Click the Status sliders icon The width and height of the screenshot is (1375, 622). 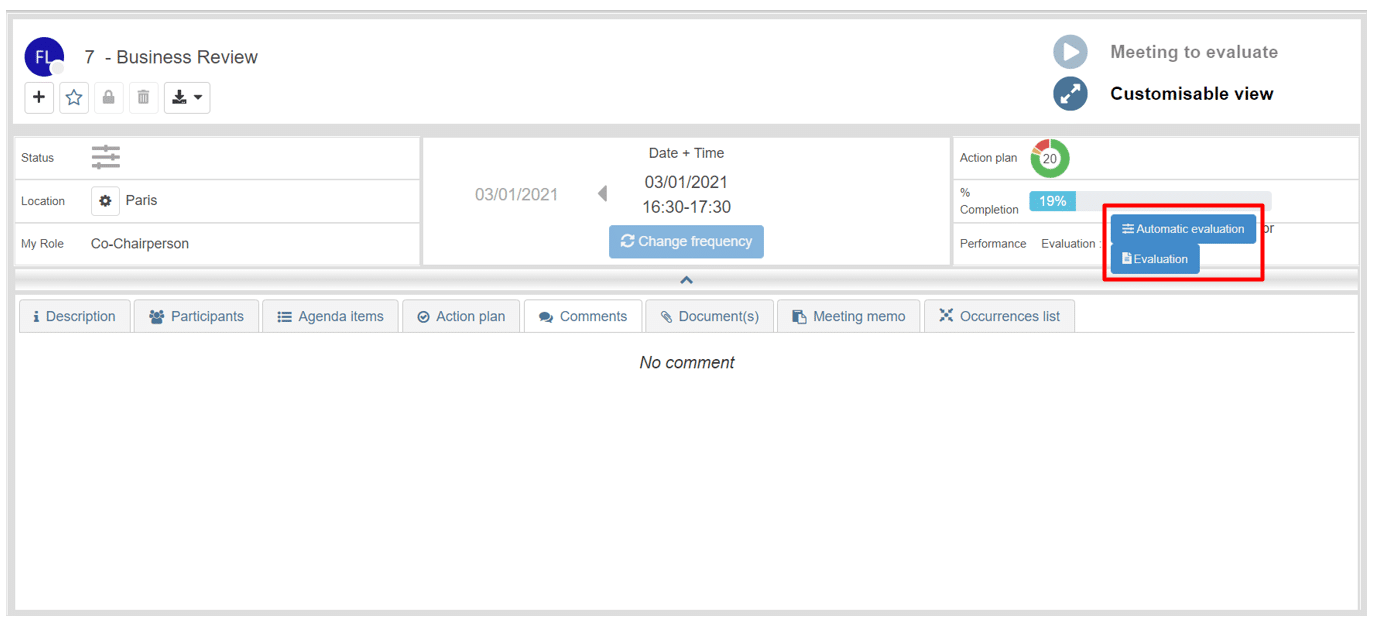coord(106,157)
